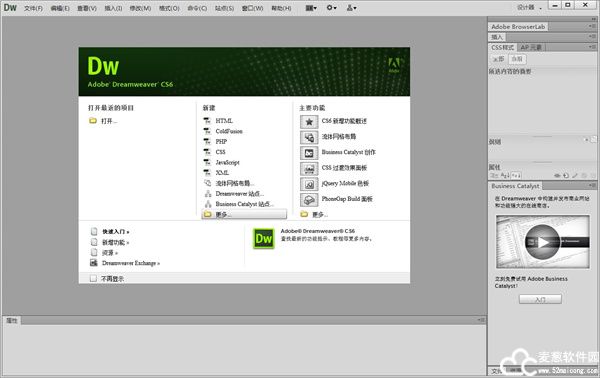The width and height of the screenshot is (600, 378).
Task: Create a new HTML document
Action: 224,121
